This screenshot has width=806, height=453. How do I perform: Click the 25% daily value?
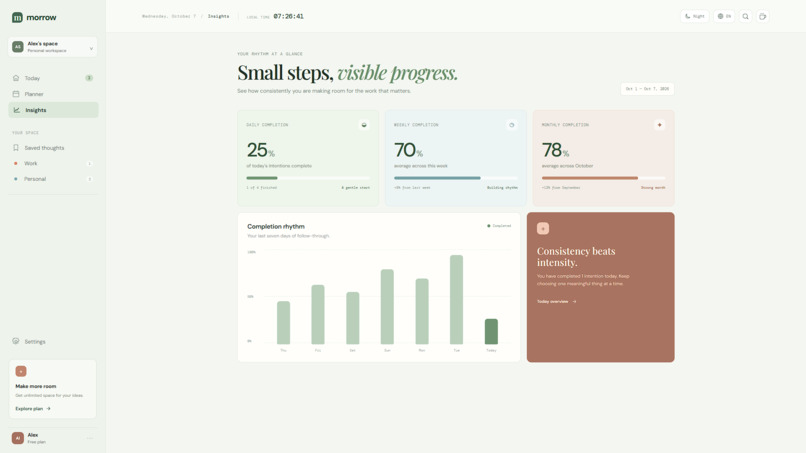point(261,150)
